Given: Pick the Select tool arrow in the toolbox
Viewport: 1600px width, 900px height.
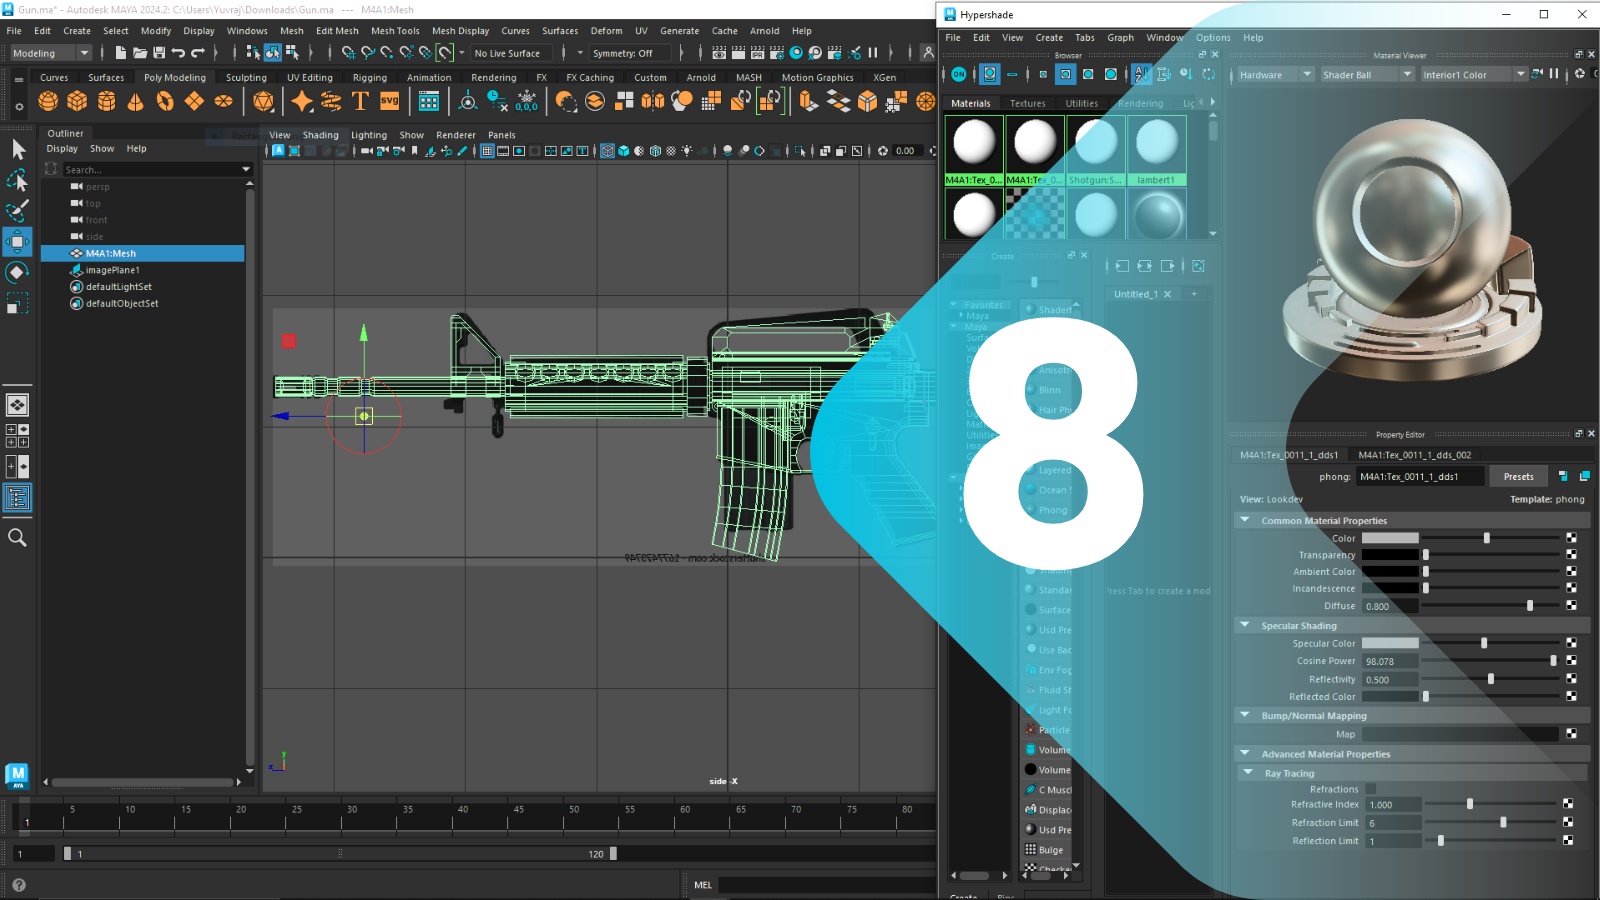Looking at the screenshot, I should (x=17, y=150).
